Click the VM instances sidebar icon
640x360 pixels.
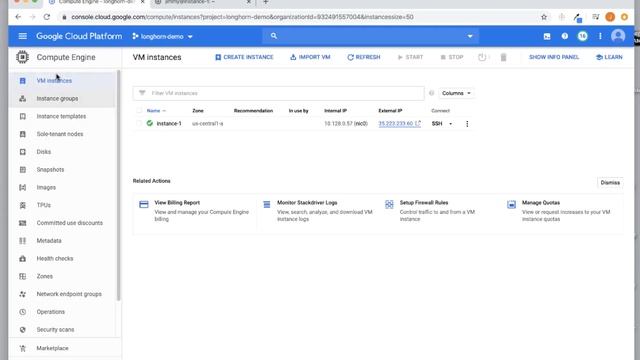pos(22,81)
